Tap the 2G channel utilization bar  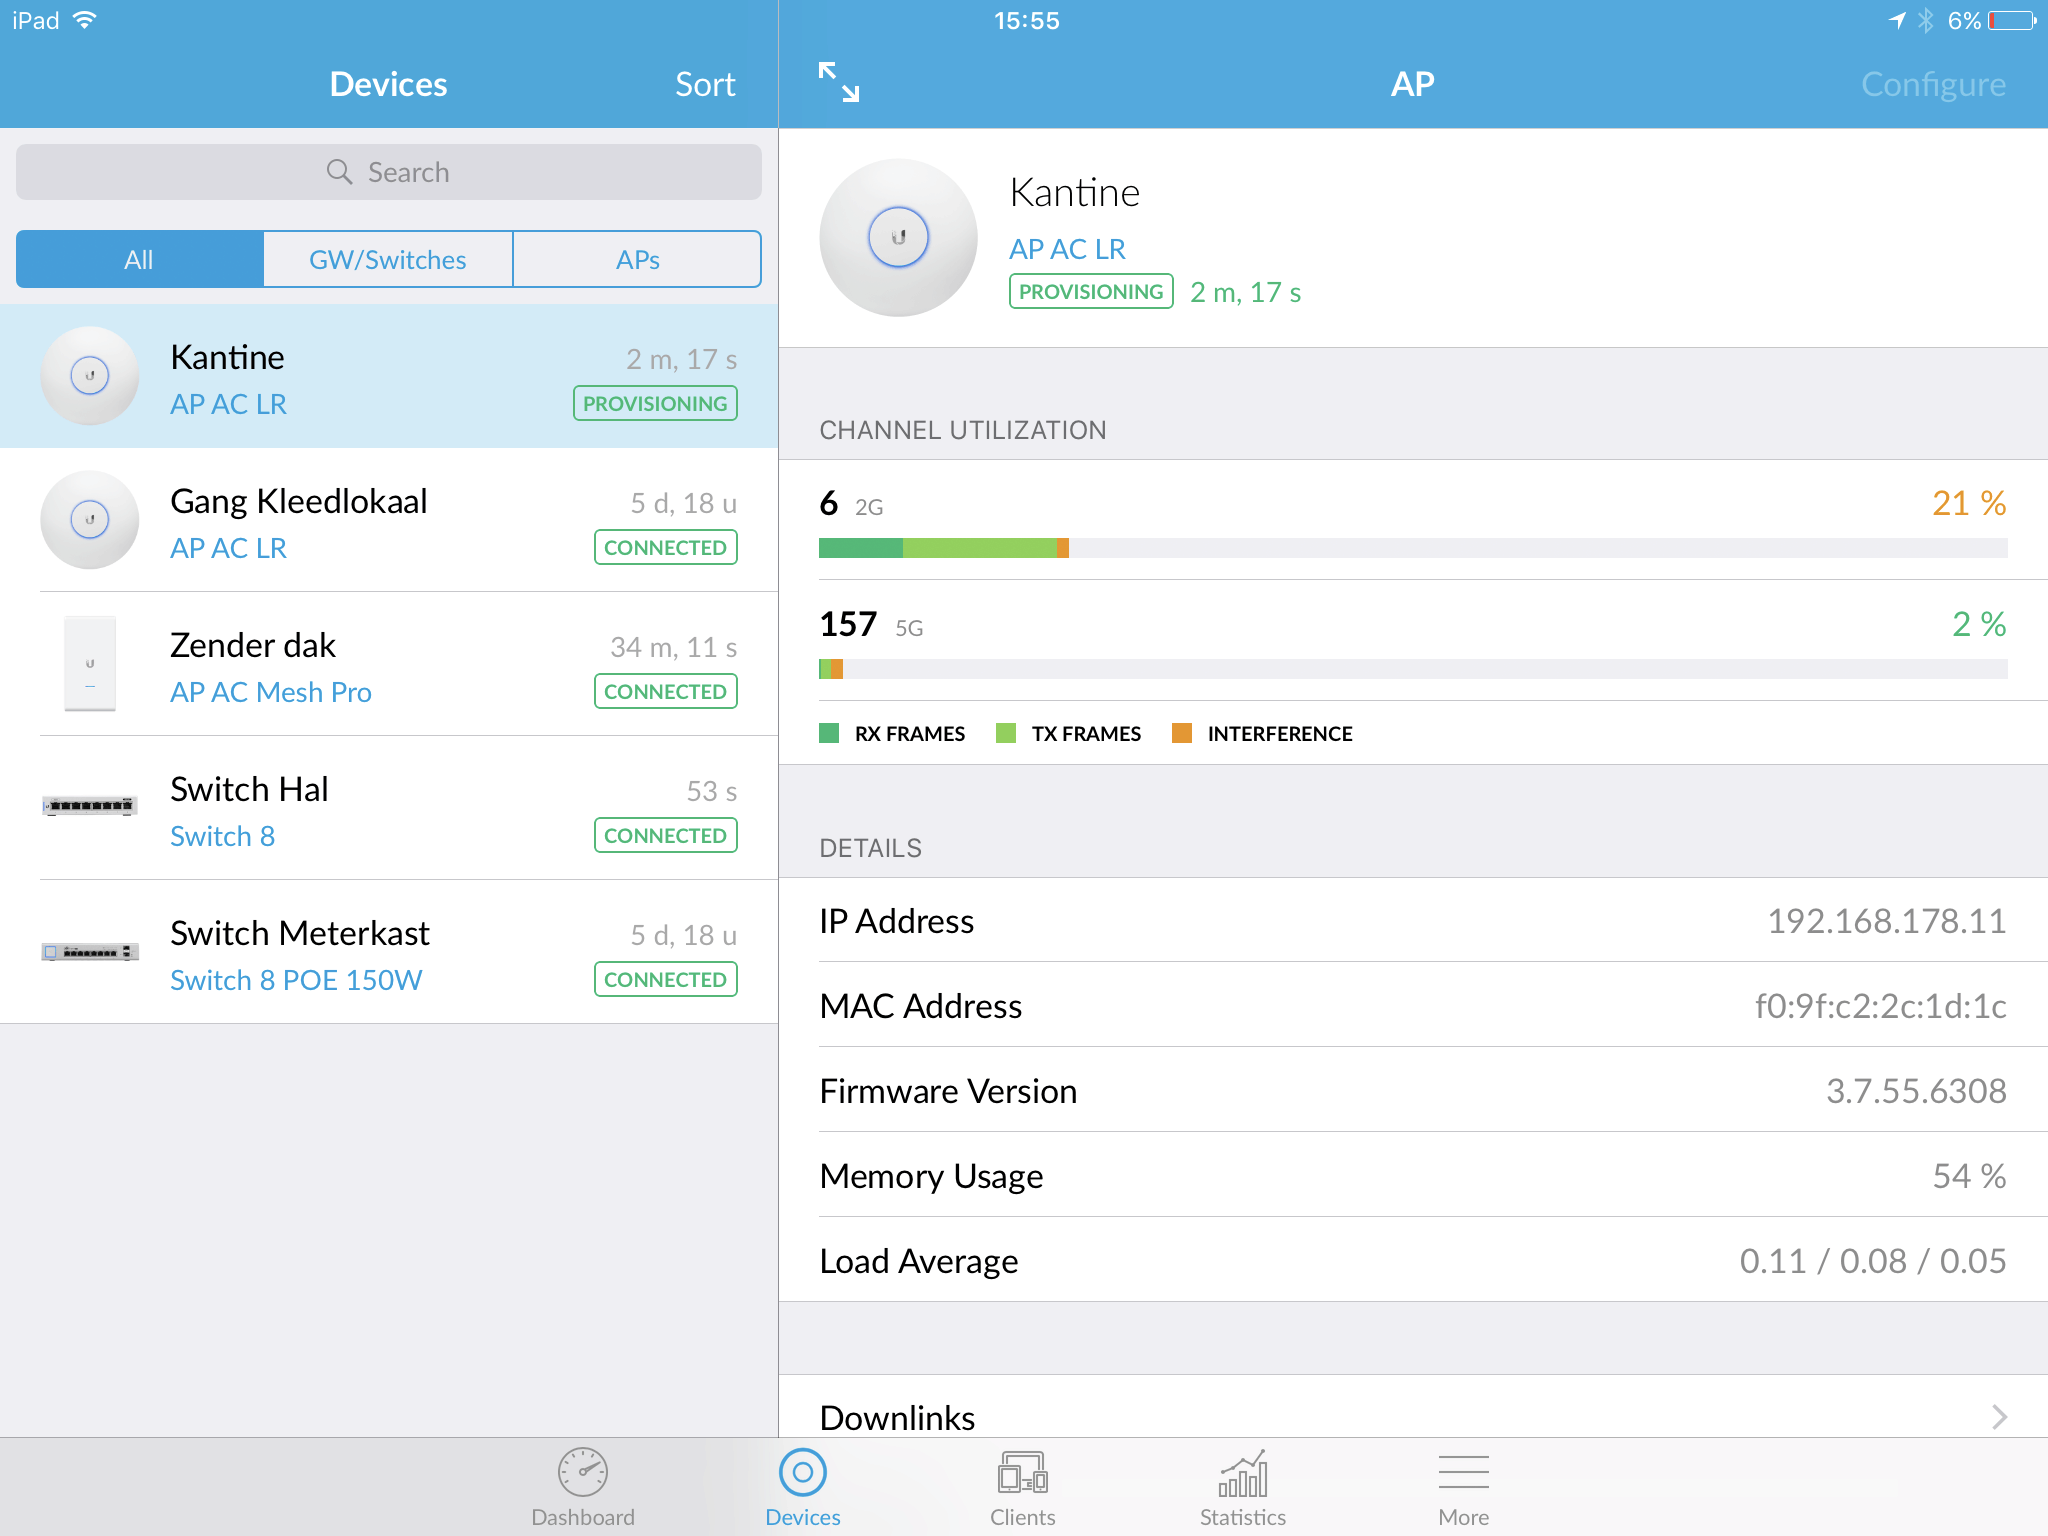1412,548
